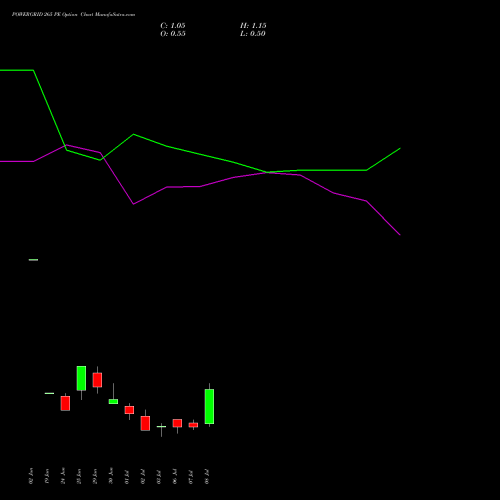Click the close value C: 1.05
The height and width of the screenshot is (500, 500).
[173, 26]
